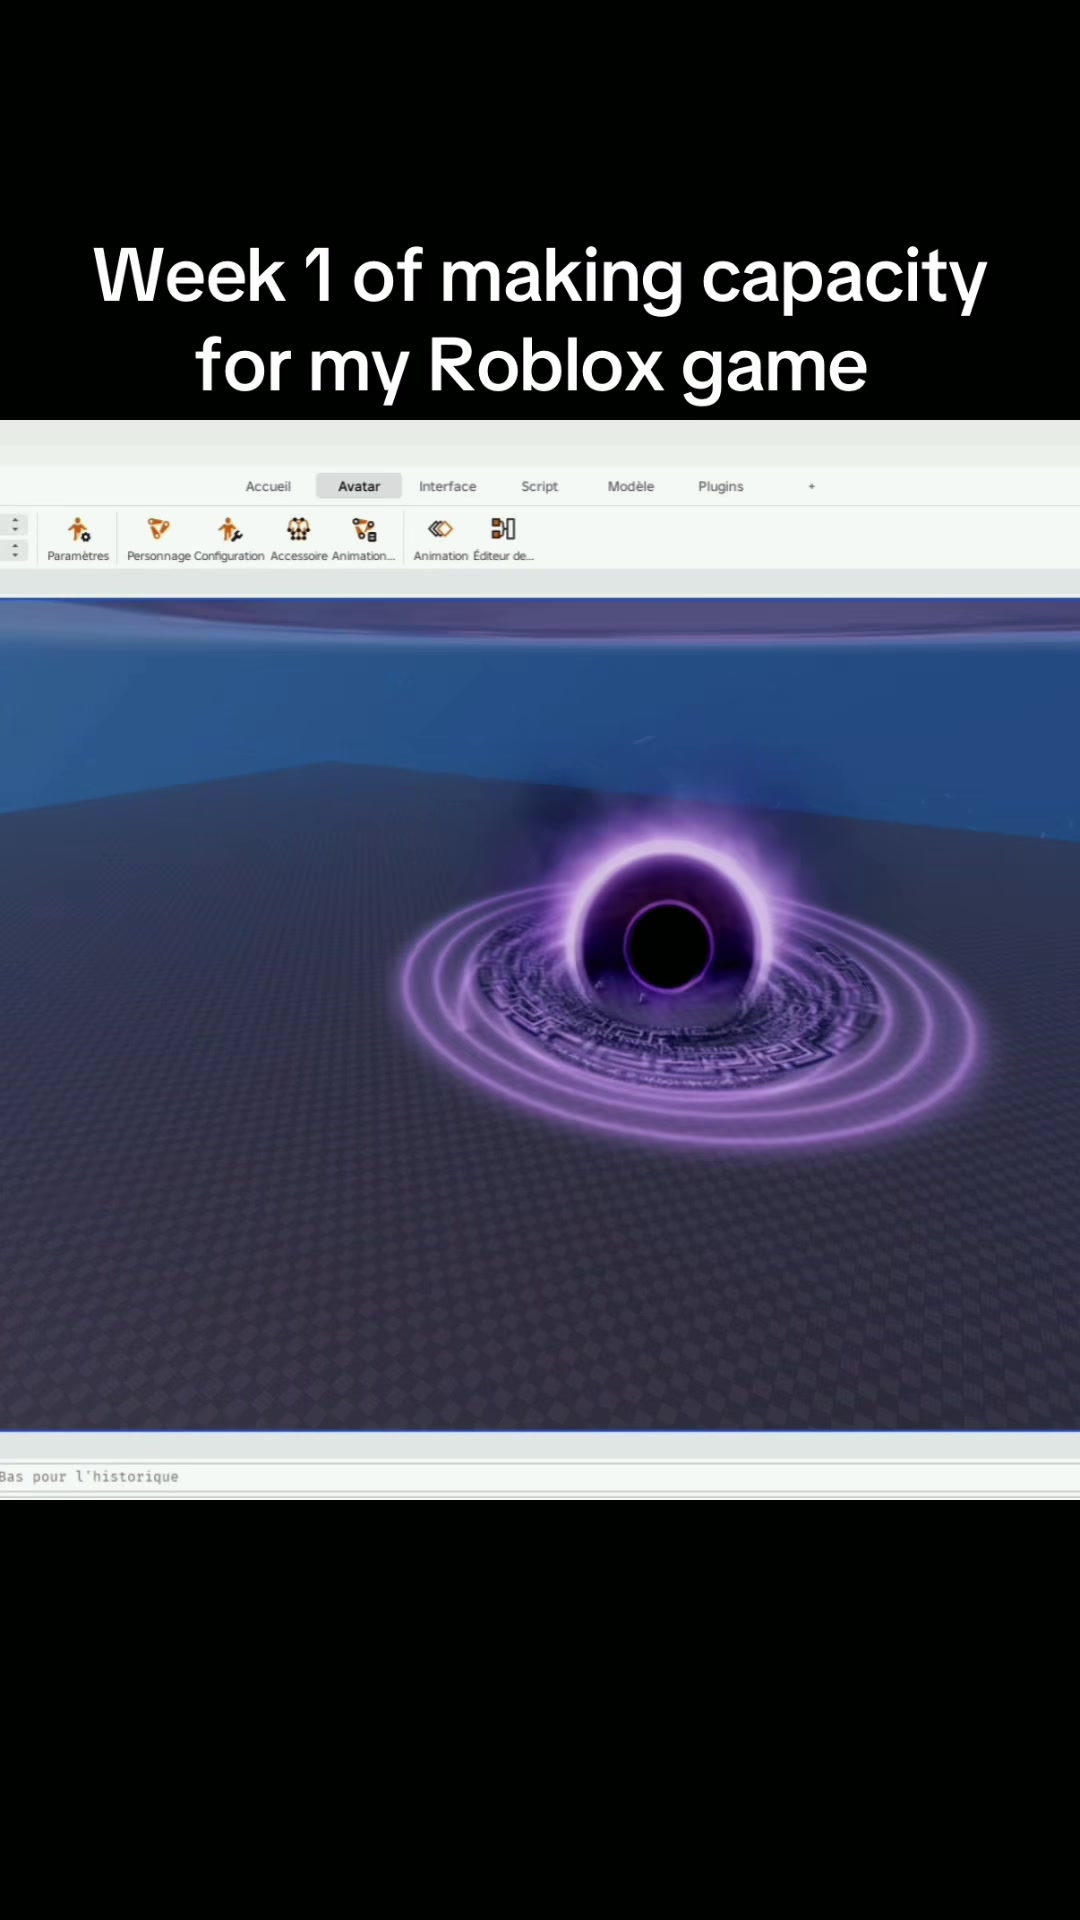
Task: Select the Personnage tool icon
Action: point(158,538)
